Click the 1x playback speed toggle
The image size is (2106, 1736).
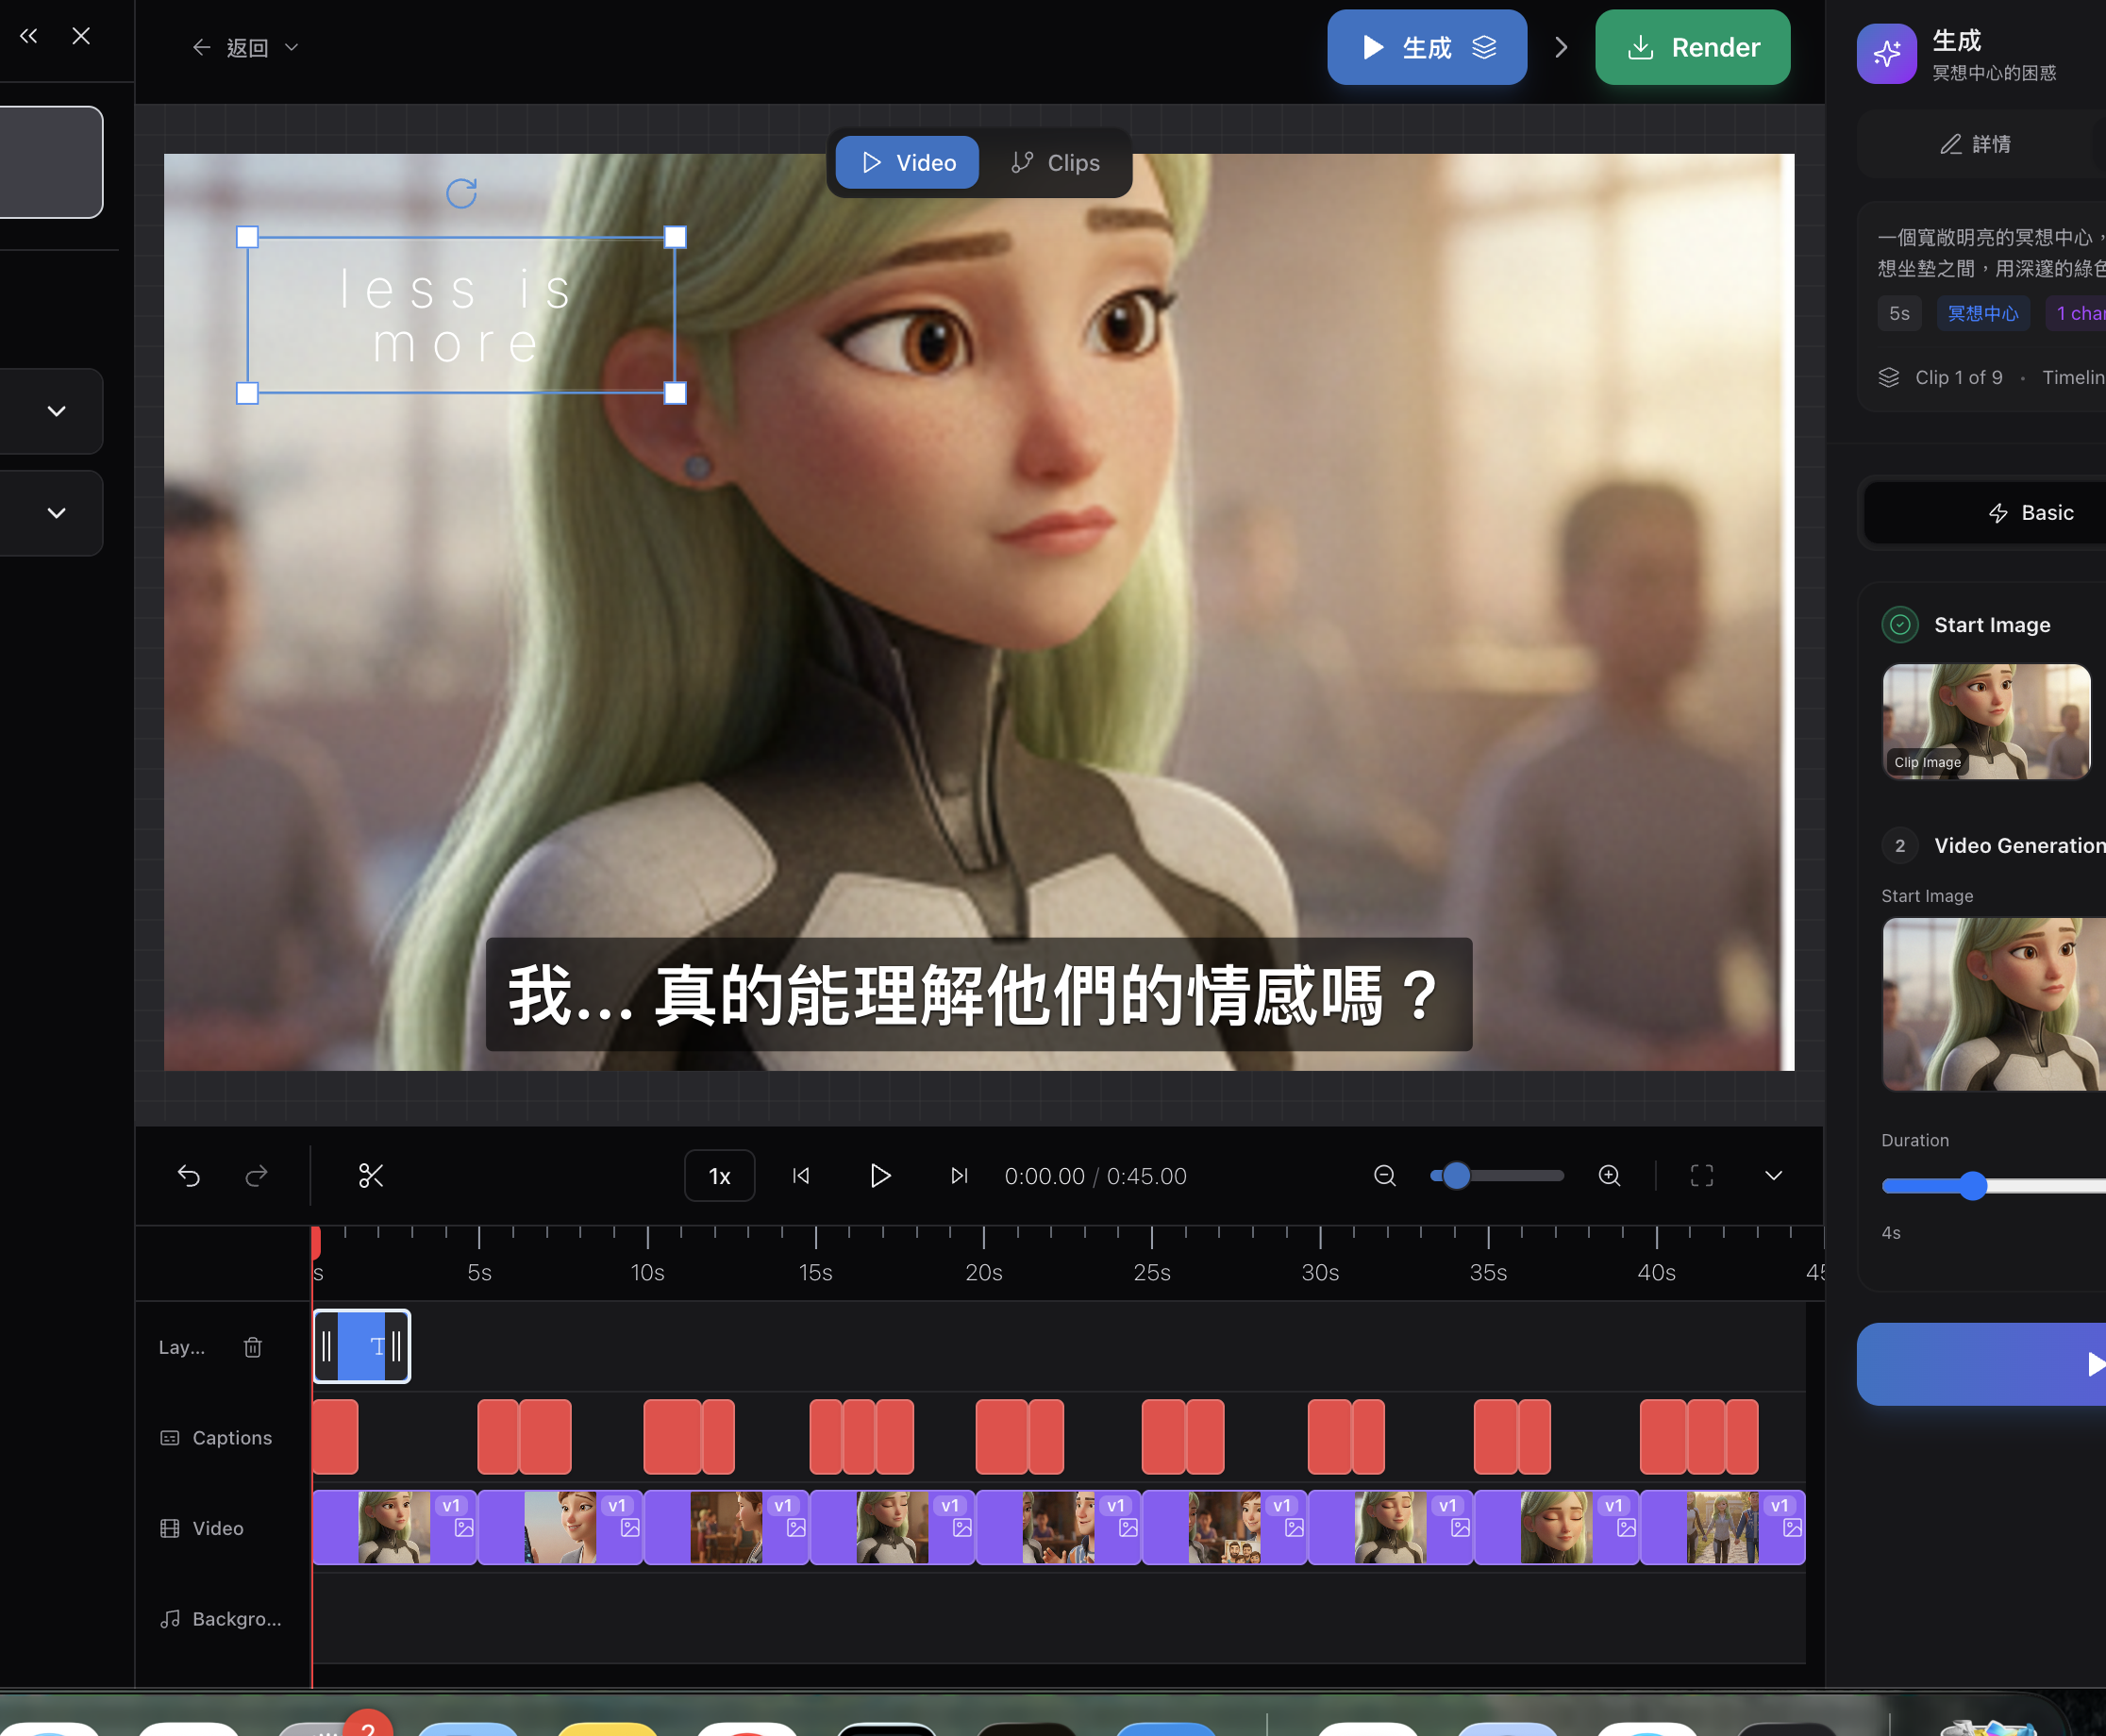point(719,1176)
